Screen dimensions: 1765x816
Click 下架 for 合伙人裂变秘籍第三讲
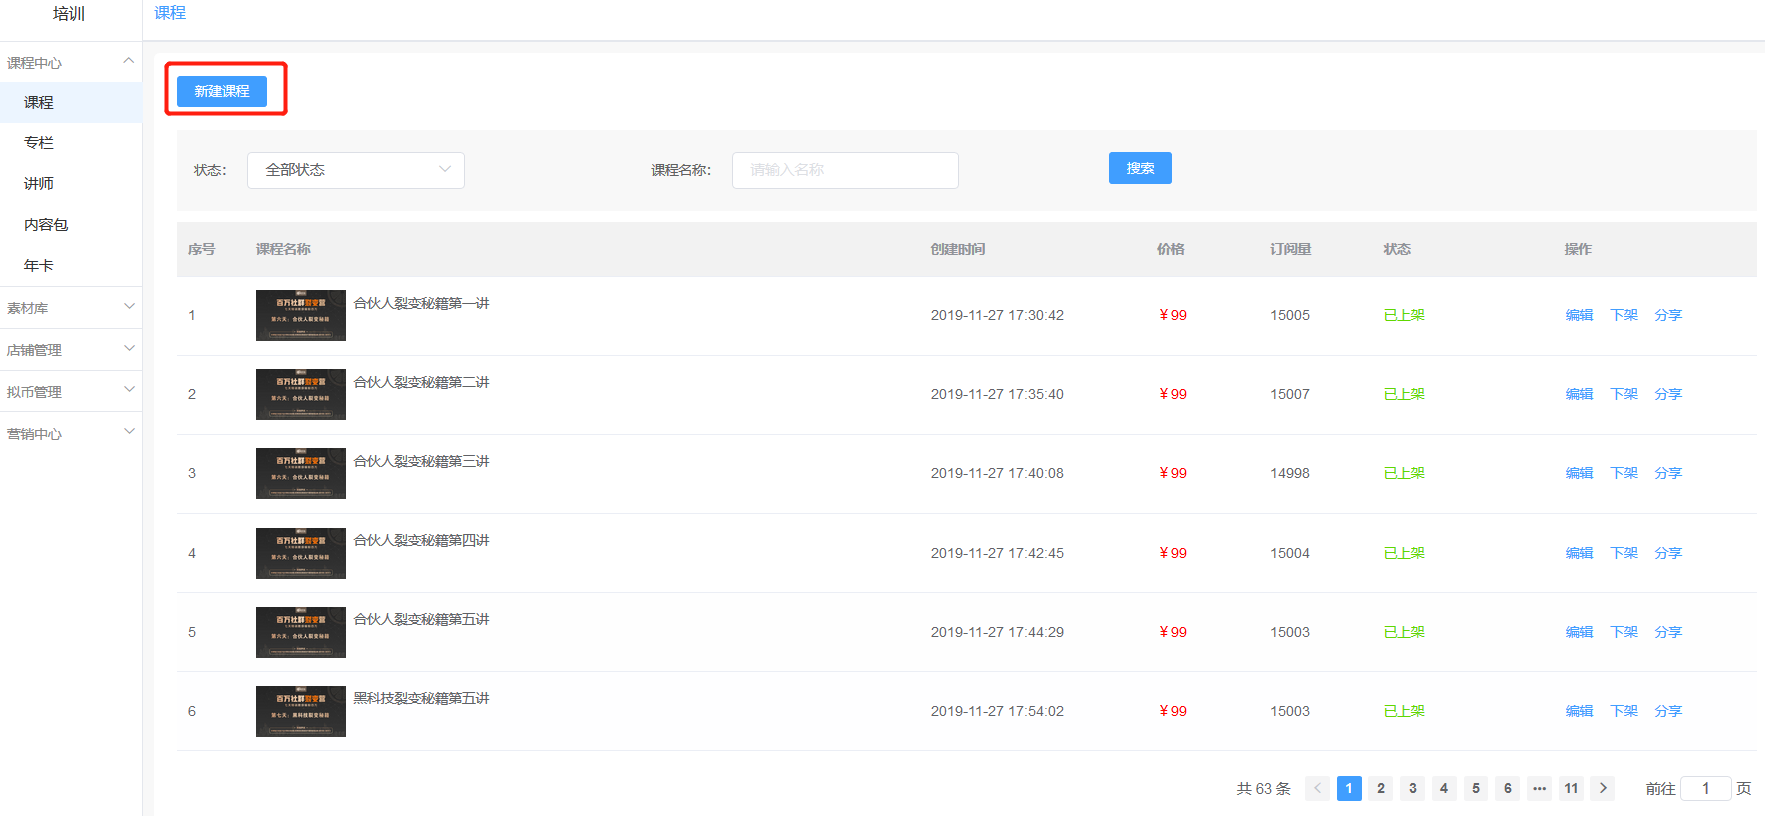point(1624,473)
